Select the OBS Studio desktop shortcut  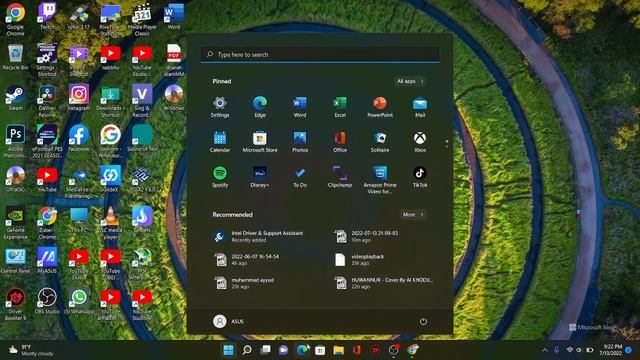coord(47,301)
